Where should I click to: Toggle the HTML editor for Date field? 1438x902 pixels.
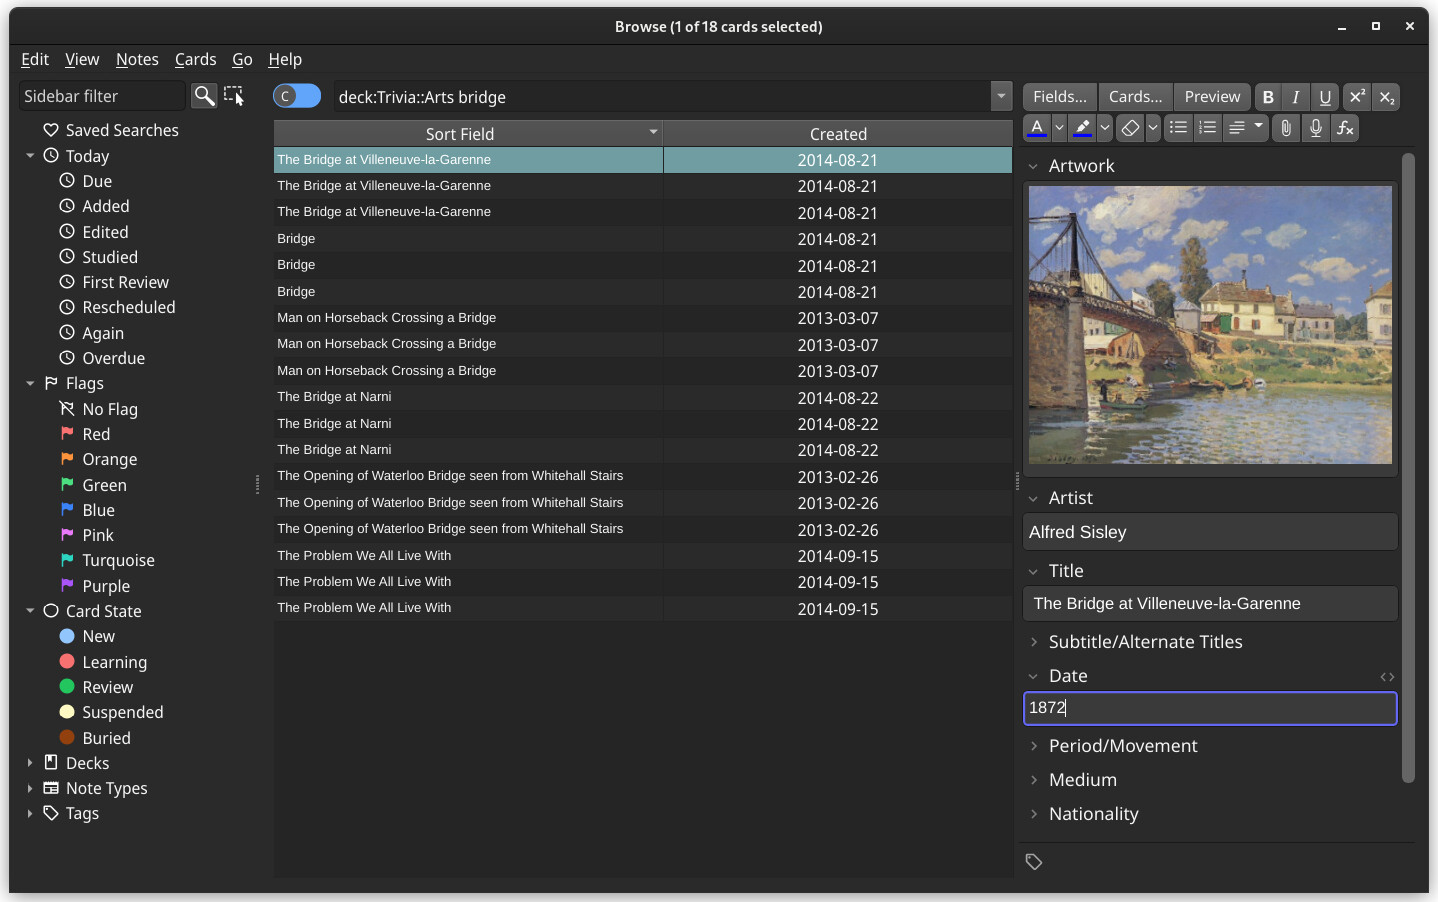[x=1387, y=677]
